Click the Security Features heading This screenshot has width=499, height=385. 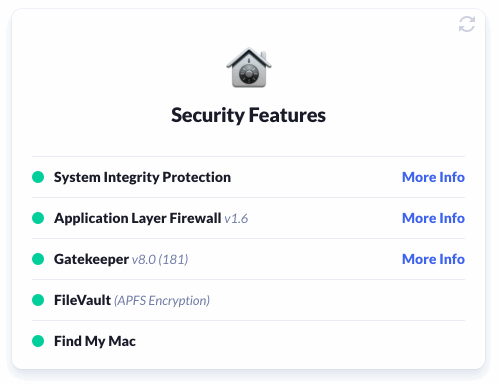click(x=248, y=115)
